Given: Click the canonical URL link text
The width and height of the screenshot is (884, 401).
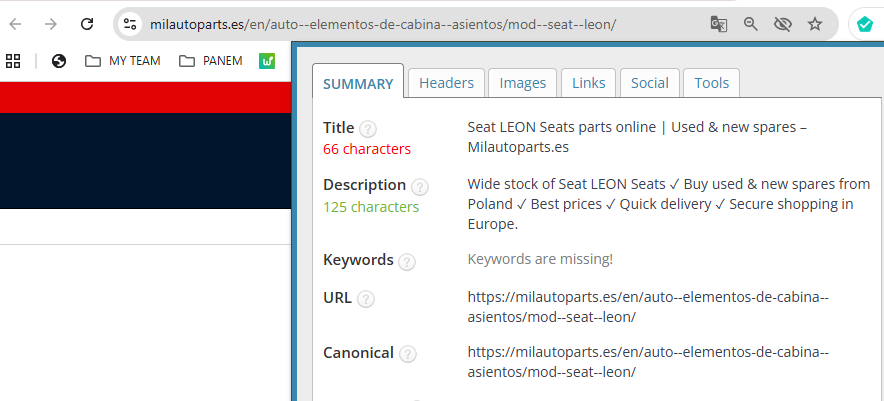Looking at the screenshot, I should pyautogui.click(x=648, y=362).
